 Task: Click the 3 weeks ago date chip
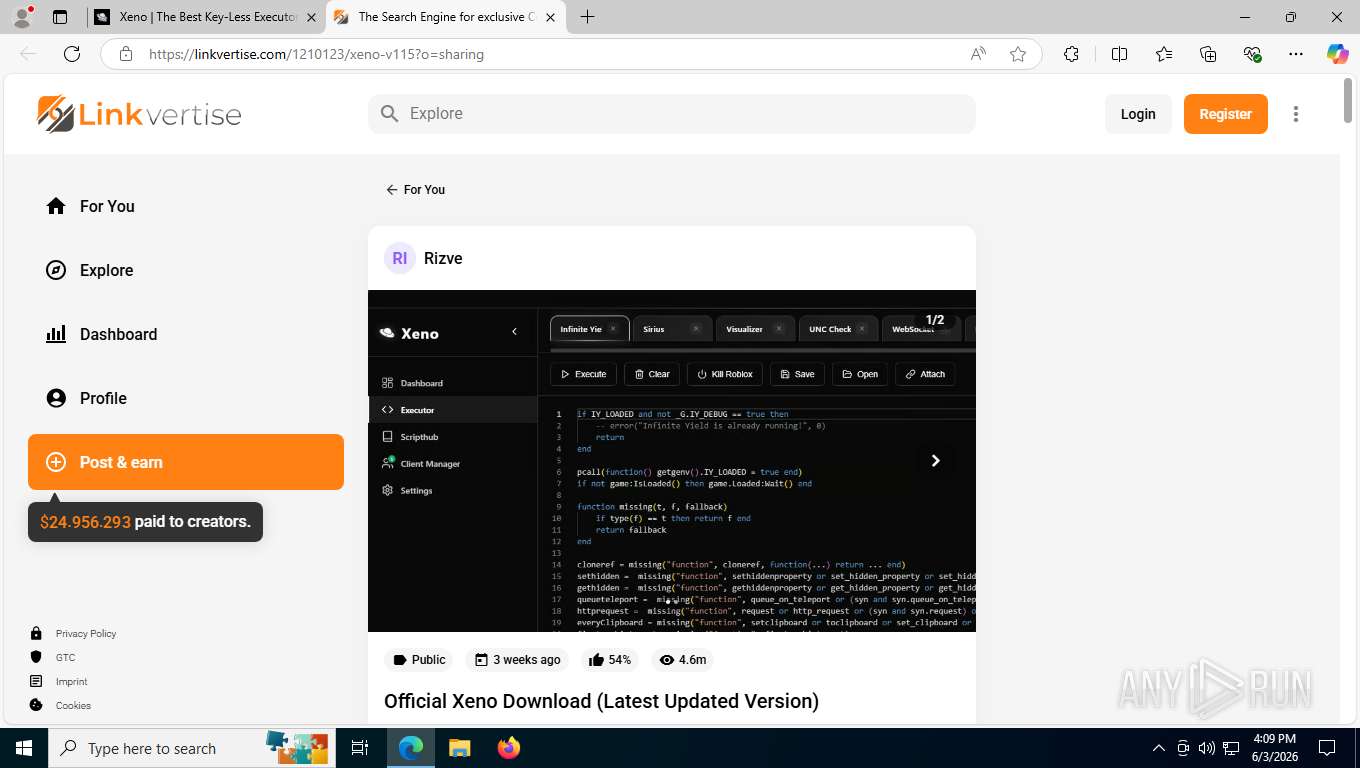[x=517, y=660]
